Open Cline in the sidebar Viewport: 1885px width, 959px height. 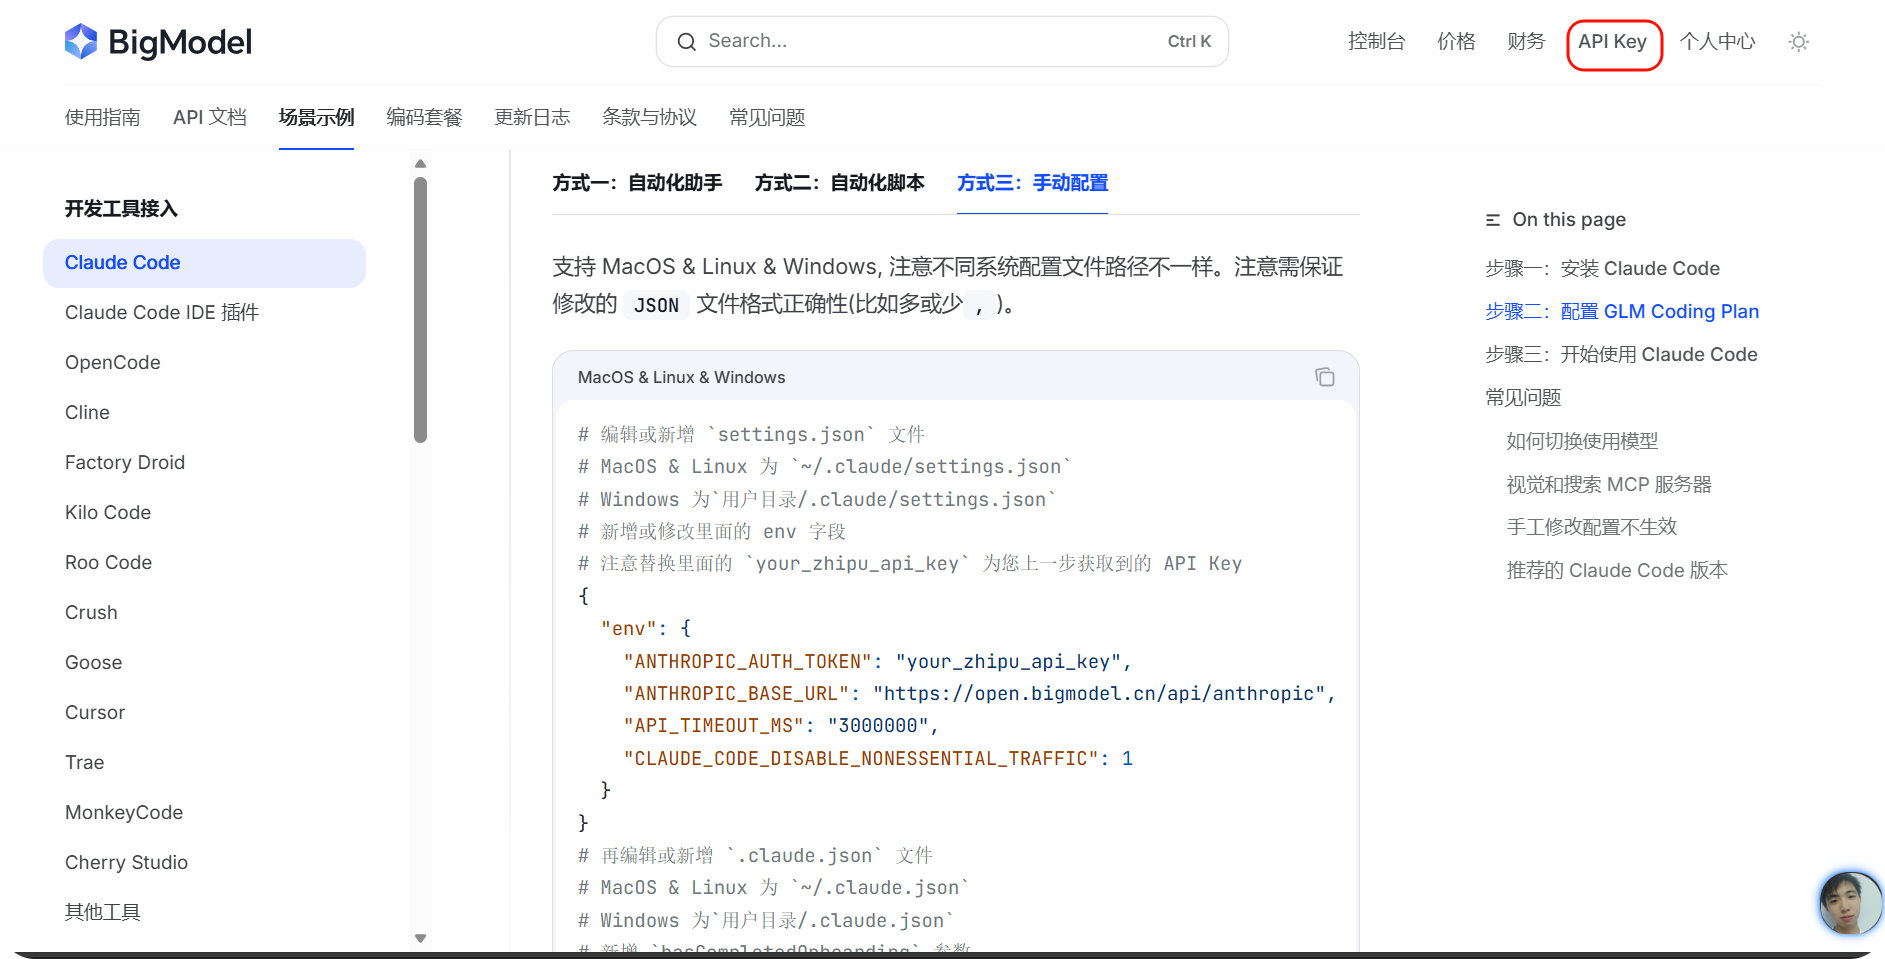tap(87, 413)
